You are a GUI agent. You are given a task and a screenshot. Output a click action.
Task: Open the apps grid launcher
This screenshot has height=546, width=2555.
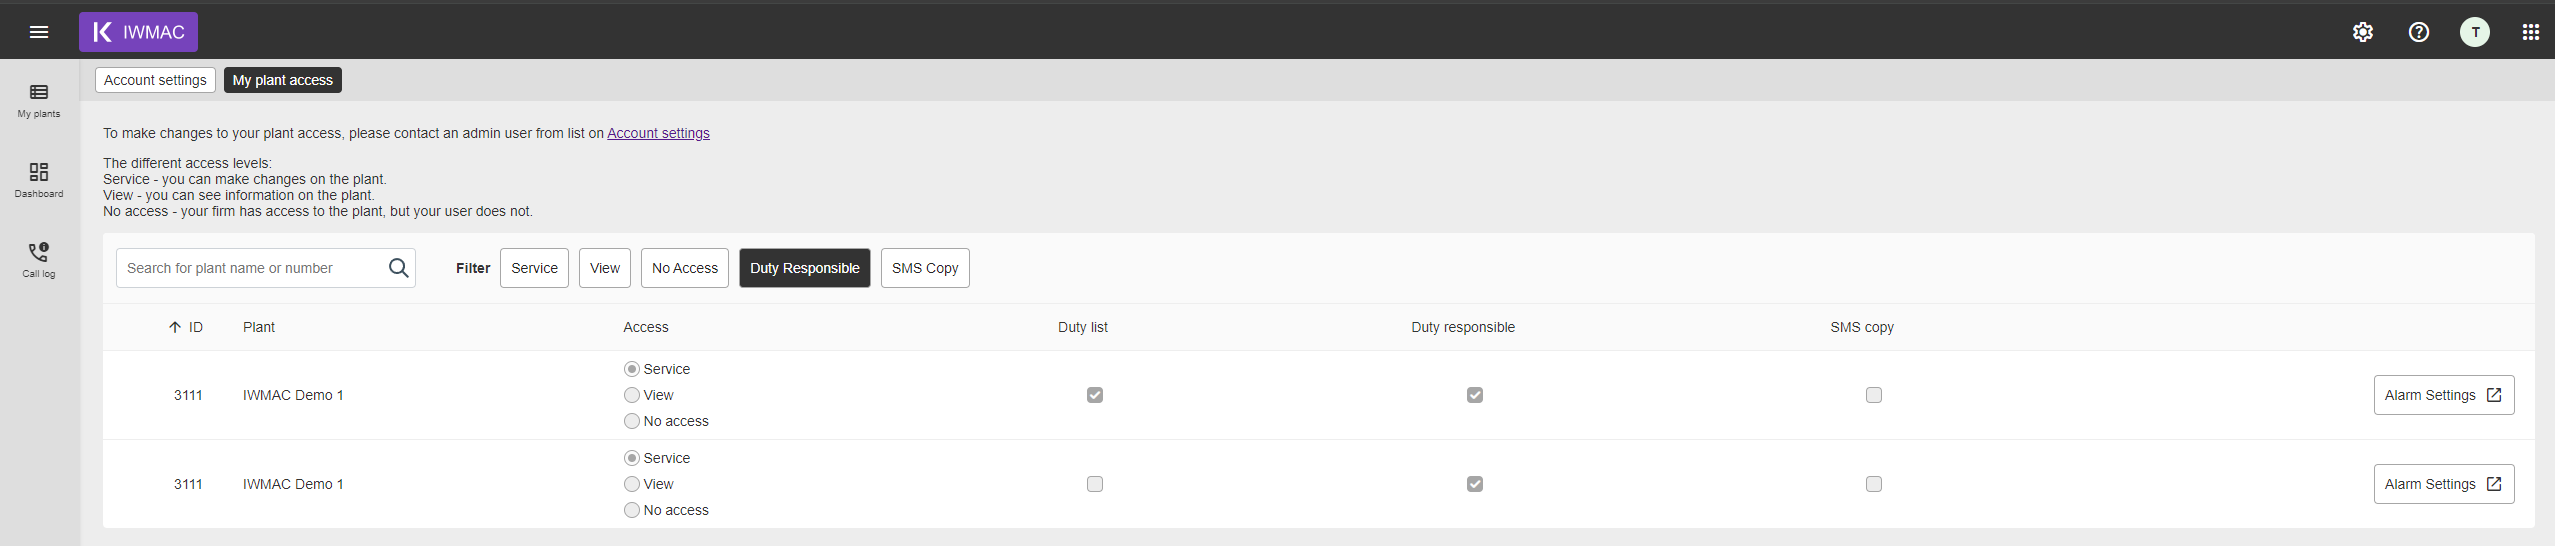point(2531,32)
